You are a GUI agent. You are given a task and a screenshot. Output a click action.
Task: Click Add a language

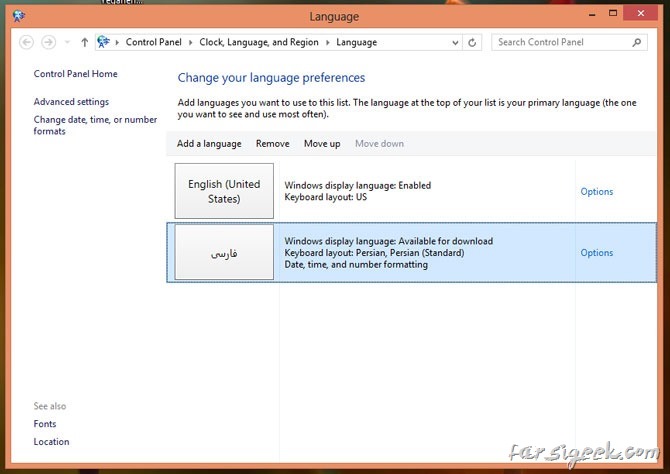coord(209,144)
